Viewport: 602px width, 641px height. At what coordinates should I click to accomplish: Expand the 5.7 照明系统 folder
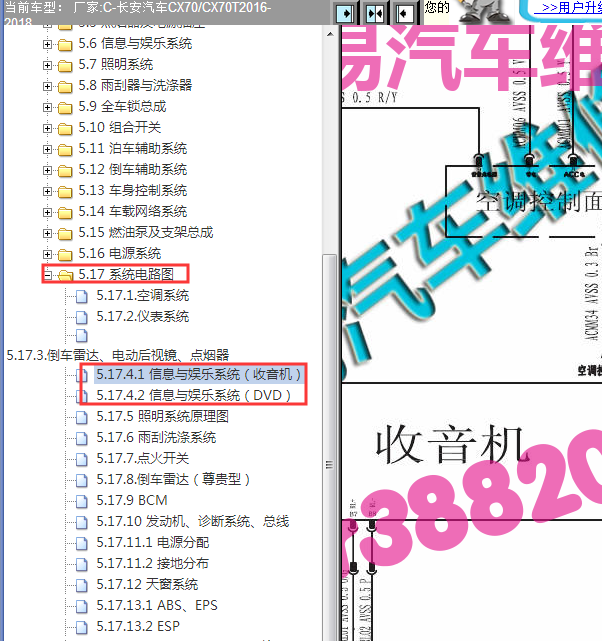[47, 65]
